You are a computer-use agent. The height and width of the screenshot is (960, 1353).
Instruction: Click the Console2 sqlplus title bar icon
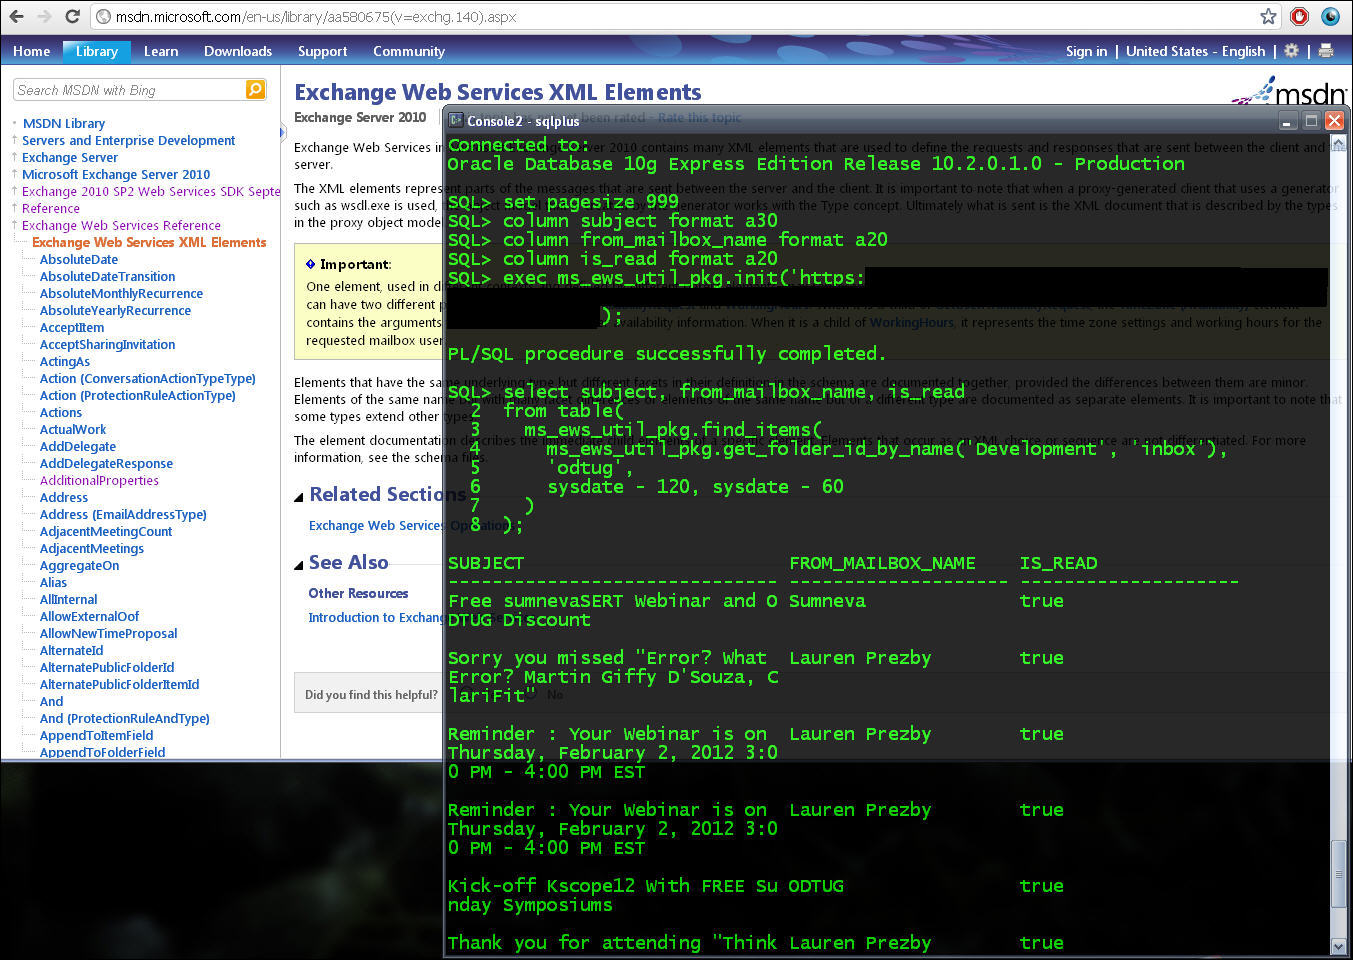(456, 119)
